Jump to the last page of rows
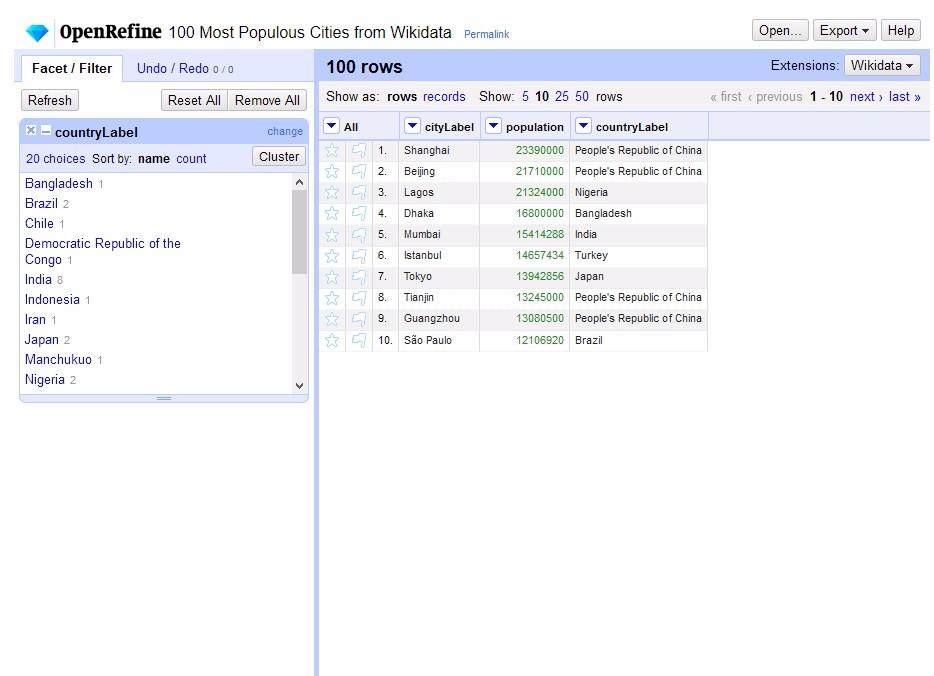The height and width of the screenshot is (676, 934). 904,96
